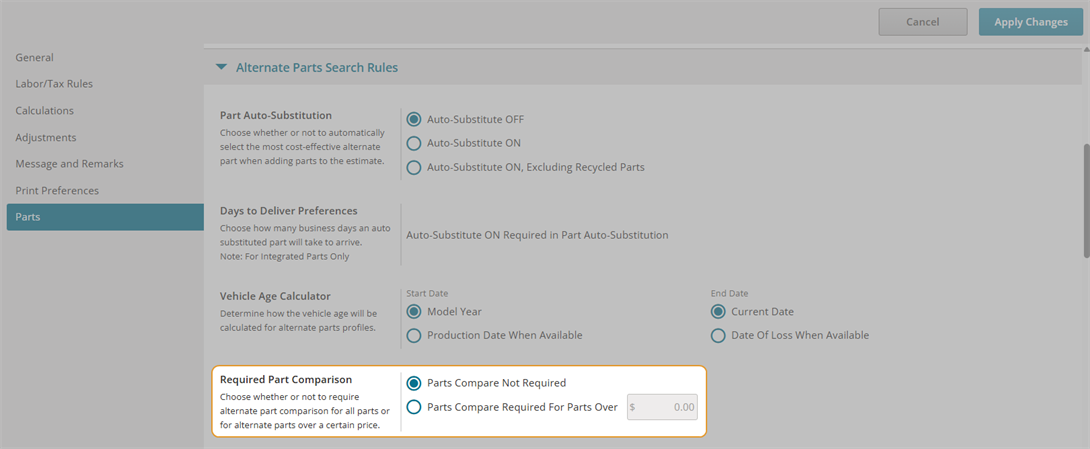
Task: Select Production Date When Available
Action: (414, 336)
